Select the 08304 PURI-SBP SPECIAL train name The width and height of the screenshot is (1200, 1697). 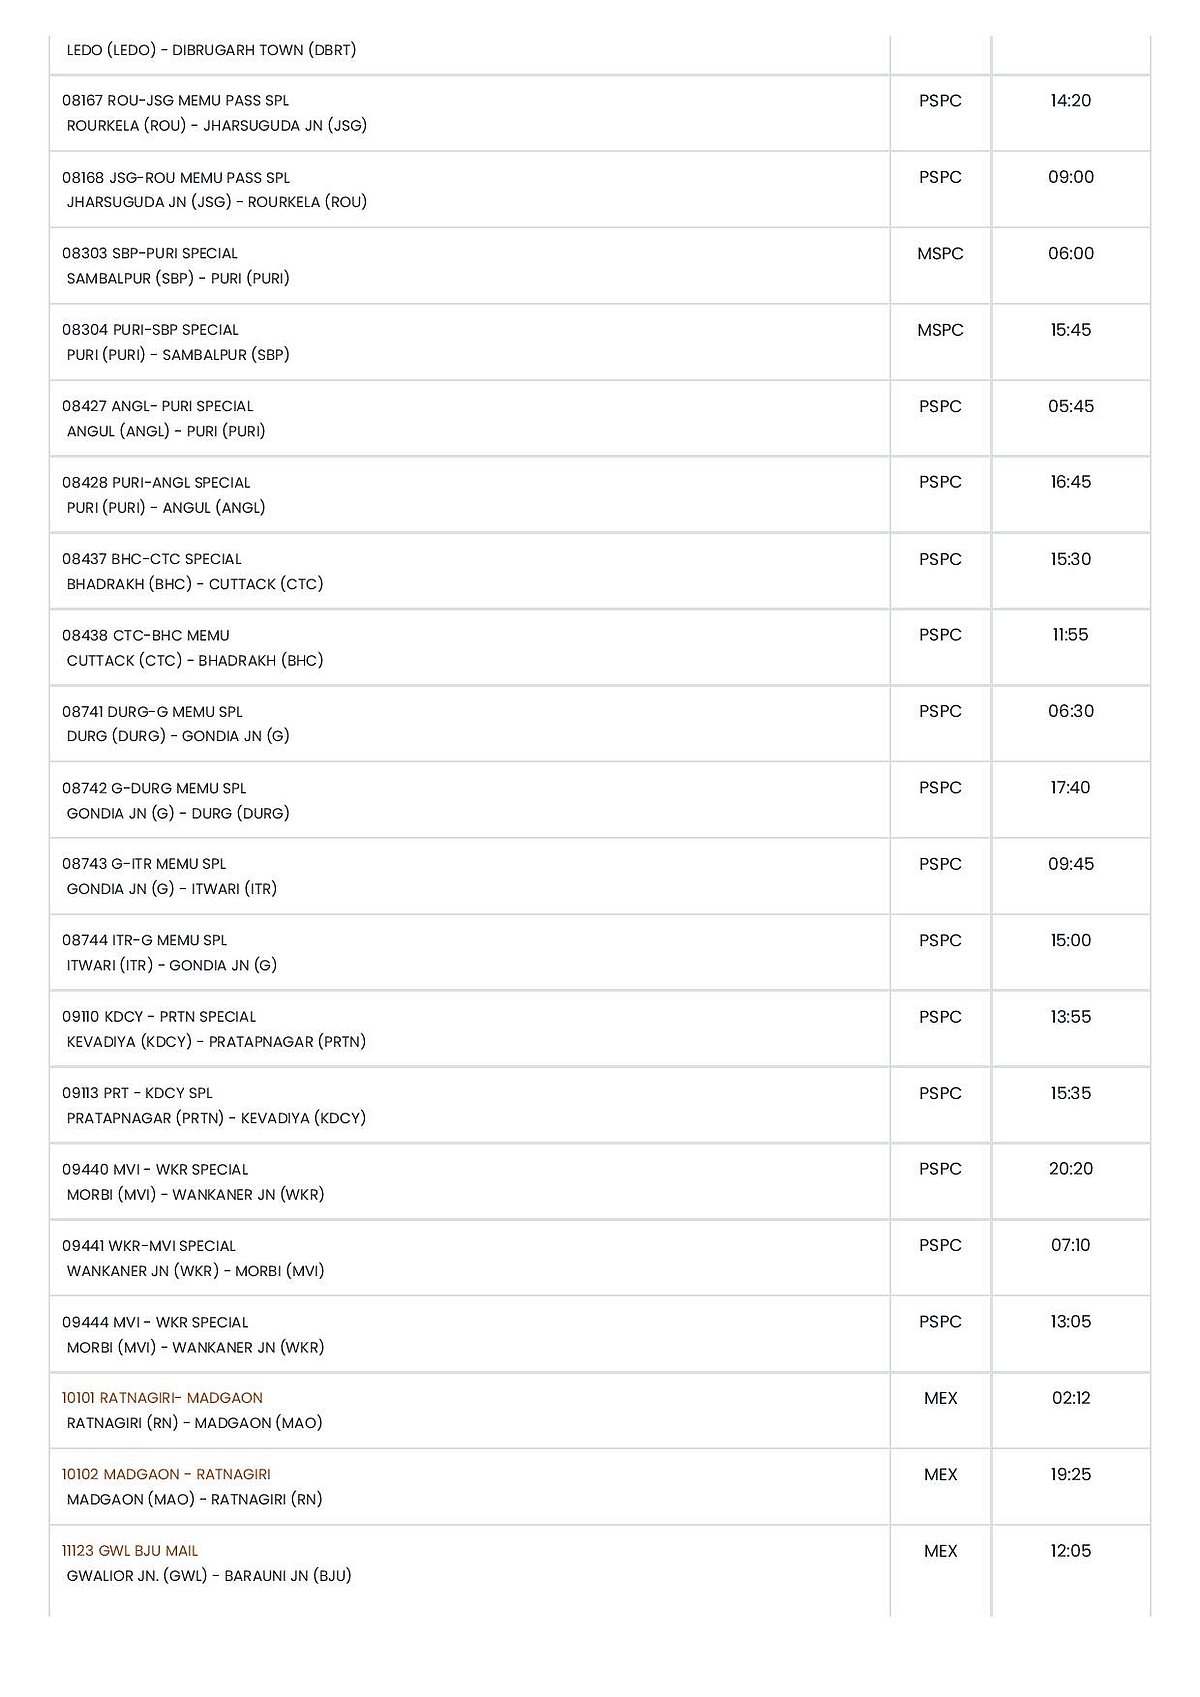coord(150,330)
